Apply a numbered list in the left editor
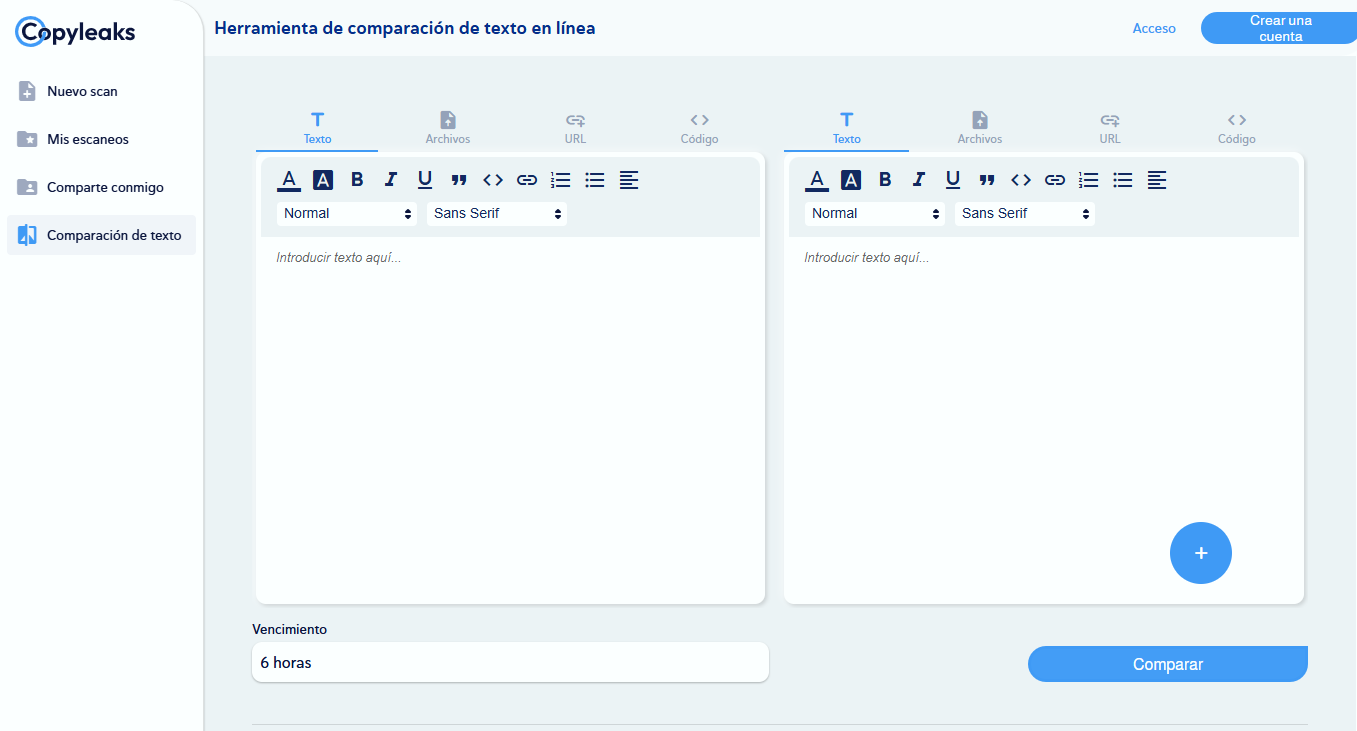This screenshot has width=1357, height=731. click(560, 179)
